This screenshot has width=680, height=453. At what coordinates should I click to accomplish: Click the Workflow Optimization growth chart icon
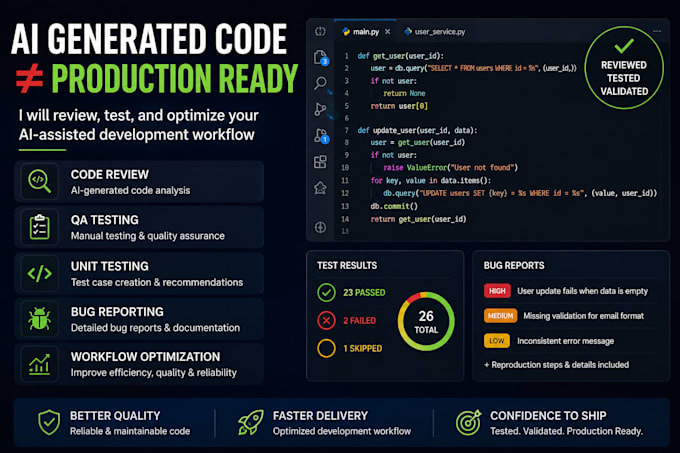39,364
